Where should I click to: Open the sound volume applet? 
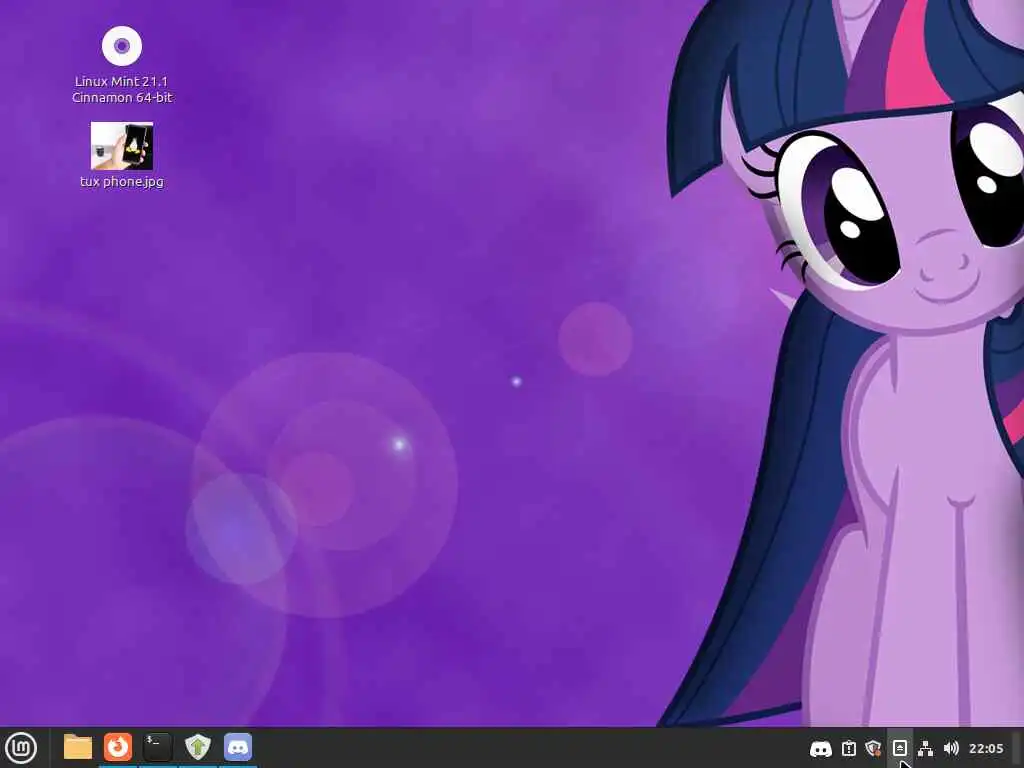click(951, 748)
